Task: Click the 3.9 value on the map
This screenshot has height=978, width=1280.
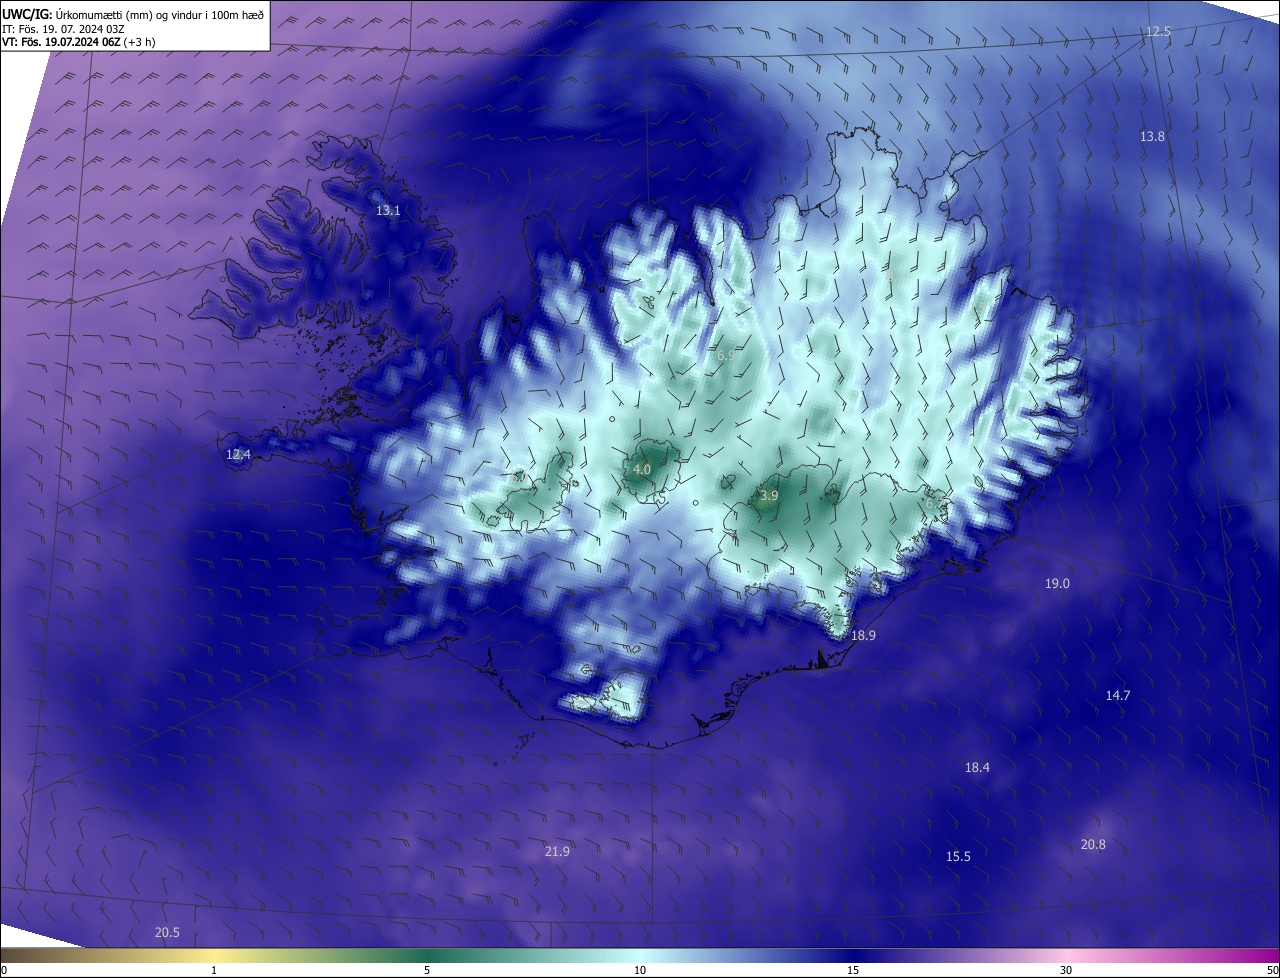Action: click(x=769, y=495)
